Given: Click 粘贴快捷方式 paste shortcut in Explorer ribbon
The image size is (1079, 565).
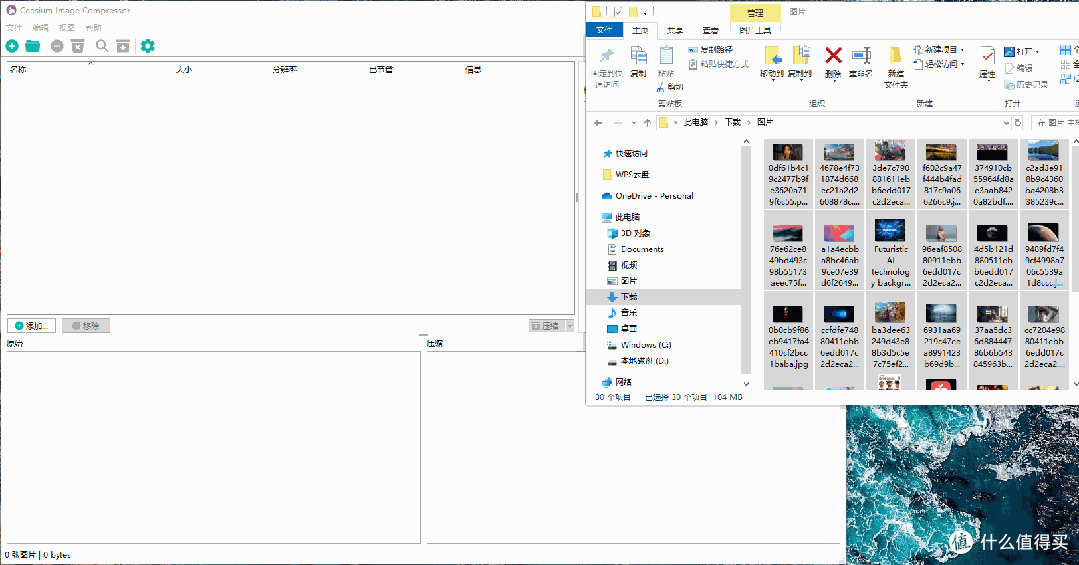Looking at the screenshot, I should point(718,64).
